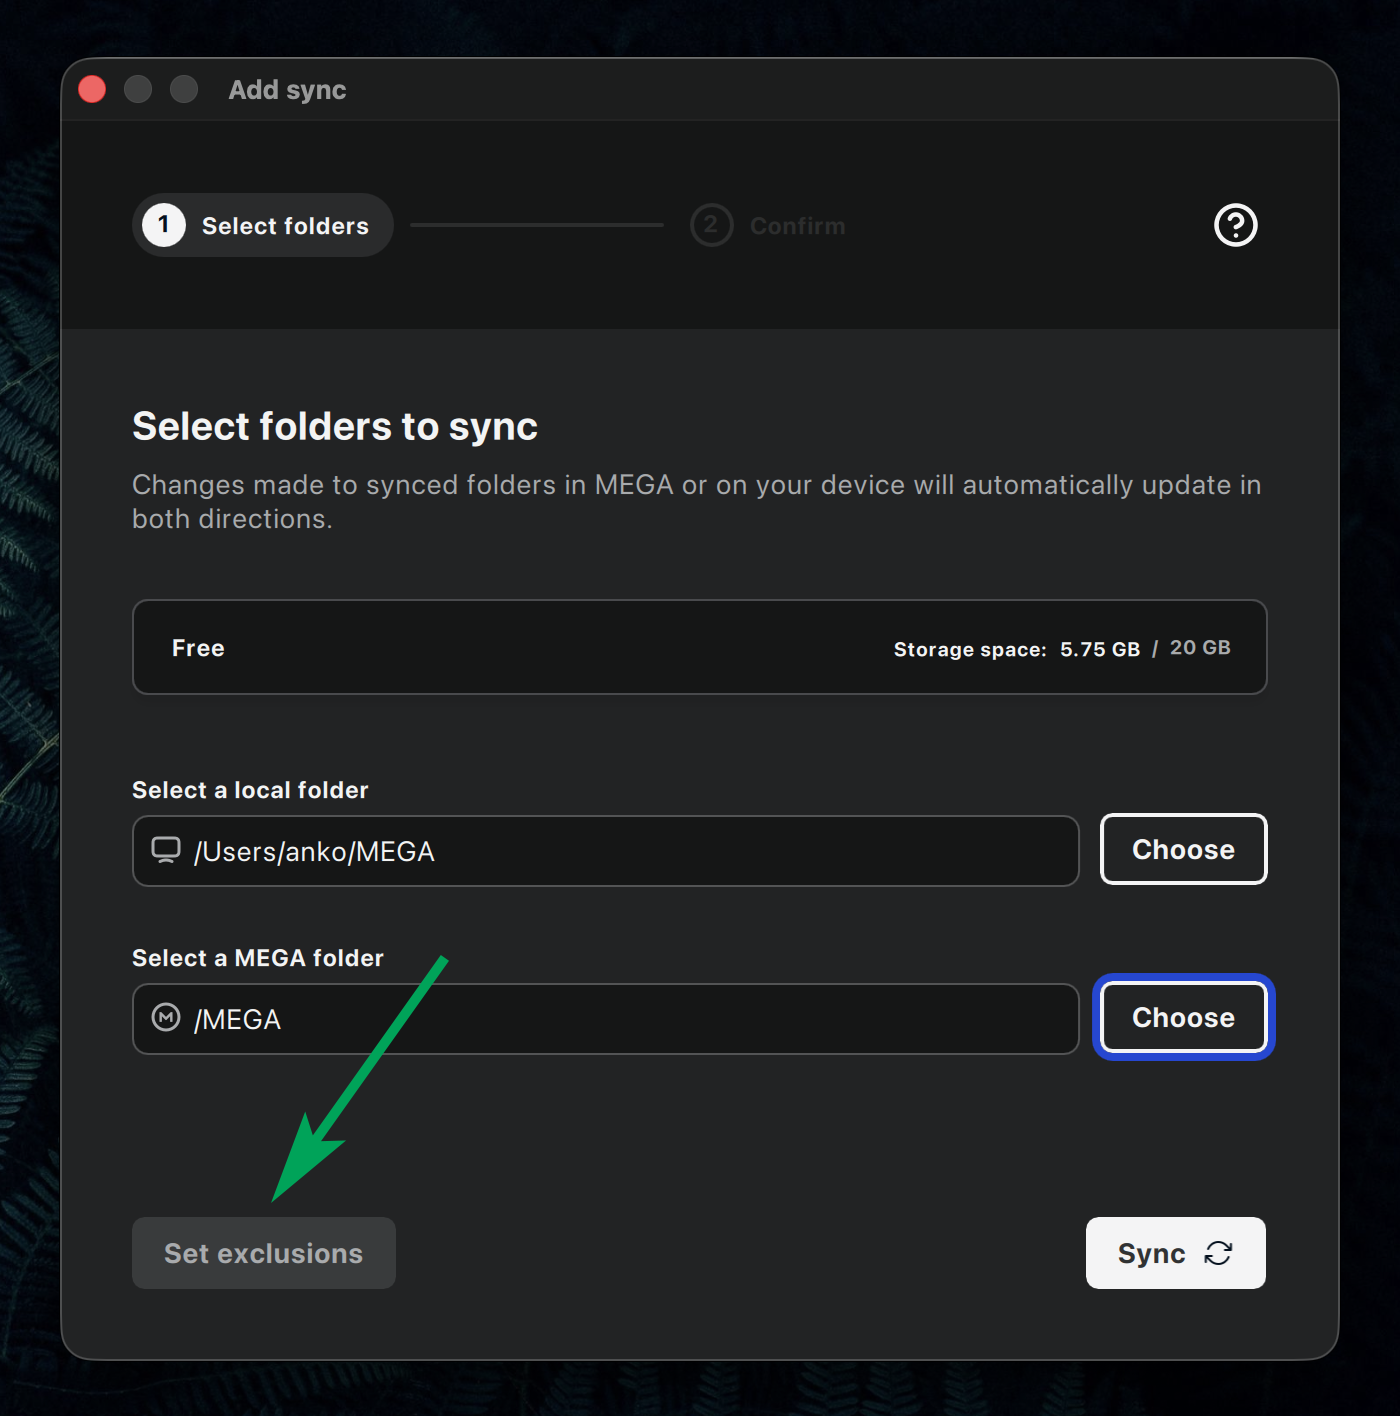The height and width of the screenshot is (1416, 1400).
Task: Click the "Add sync" window title
Action: point(287,90)
